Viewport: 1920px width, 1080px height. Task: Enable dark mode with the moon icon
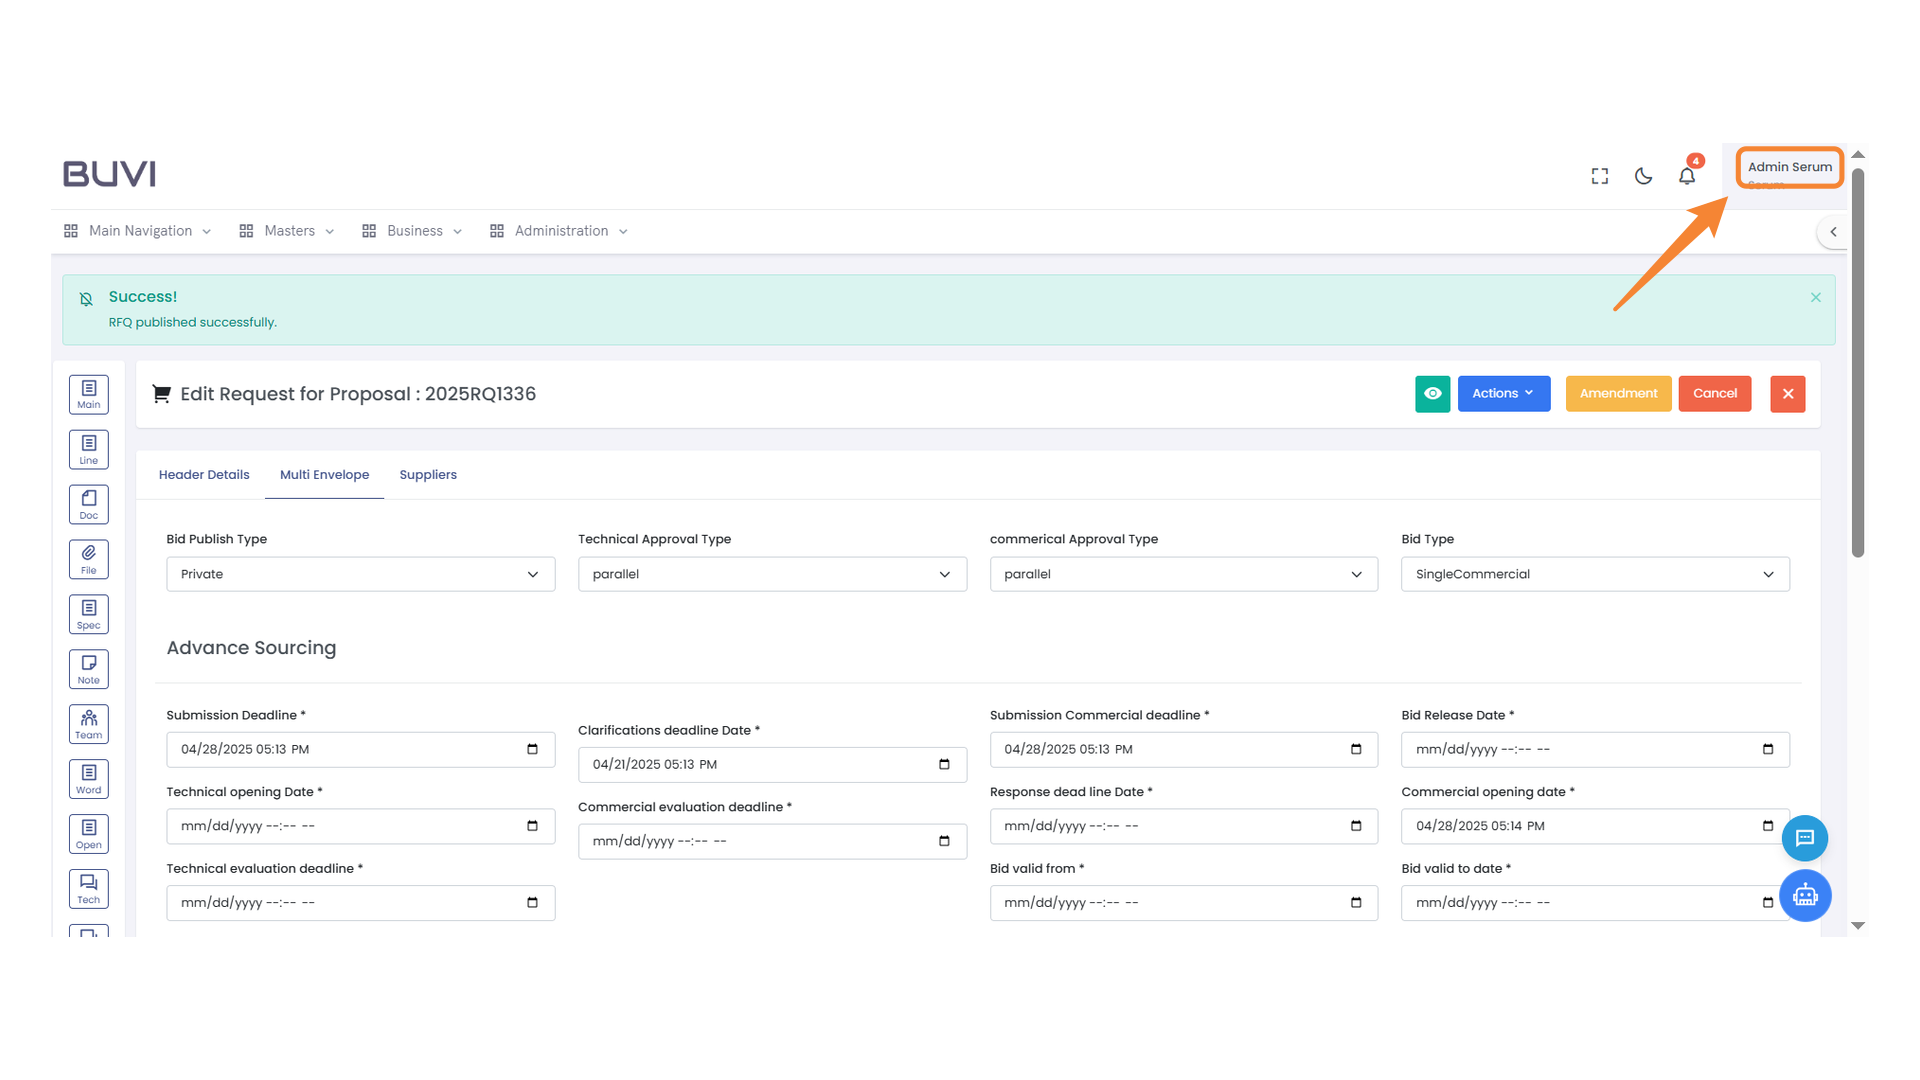point(1643,175)
